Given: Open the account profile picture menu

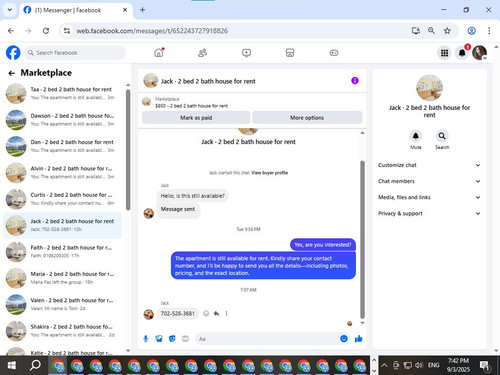Looking at the screenshot, I should (480, 53).
